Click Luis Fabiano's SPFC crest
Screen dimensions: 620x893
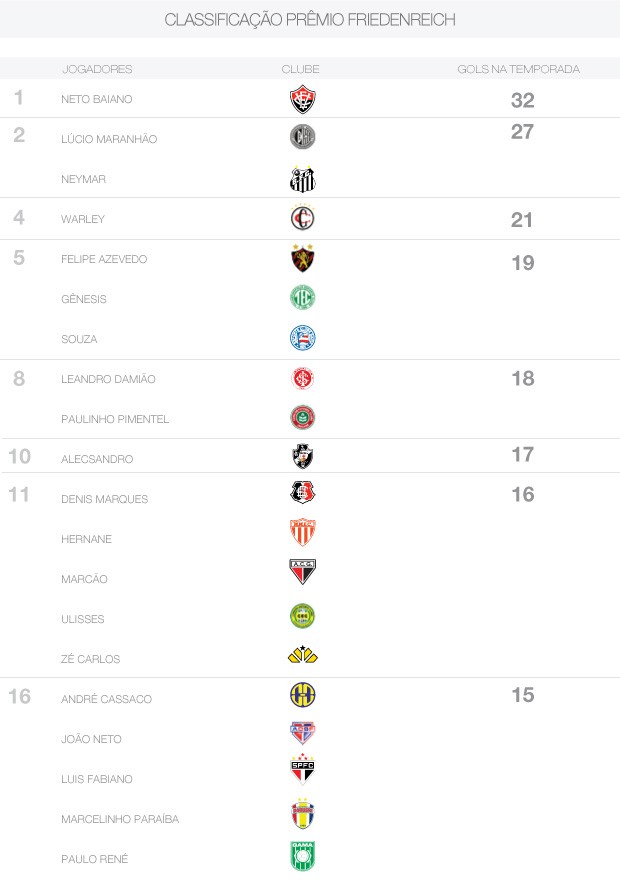[302, 769]
